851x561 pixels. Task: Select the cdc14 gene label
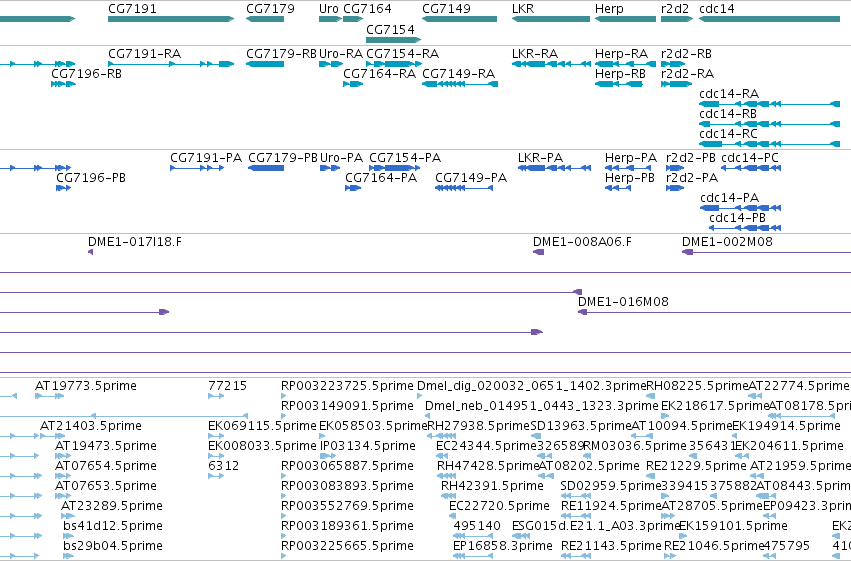point(716,9)
